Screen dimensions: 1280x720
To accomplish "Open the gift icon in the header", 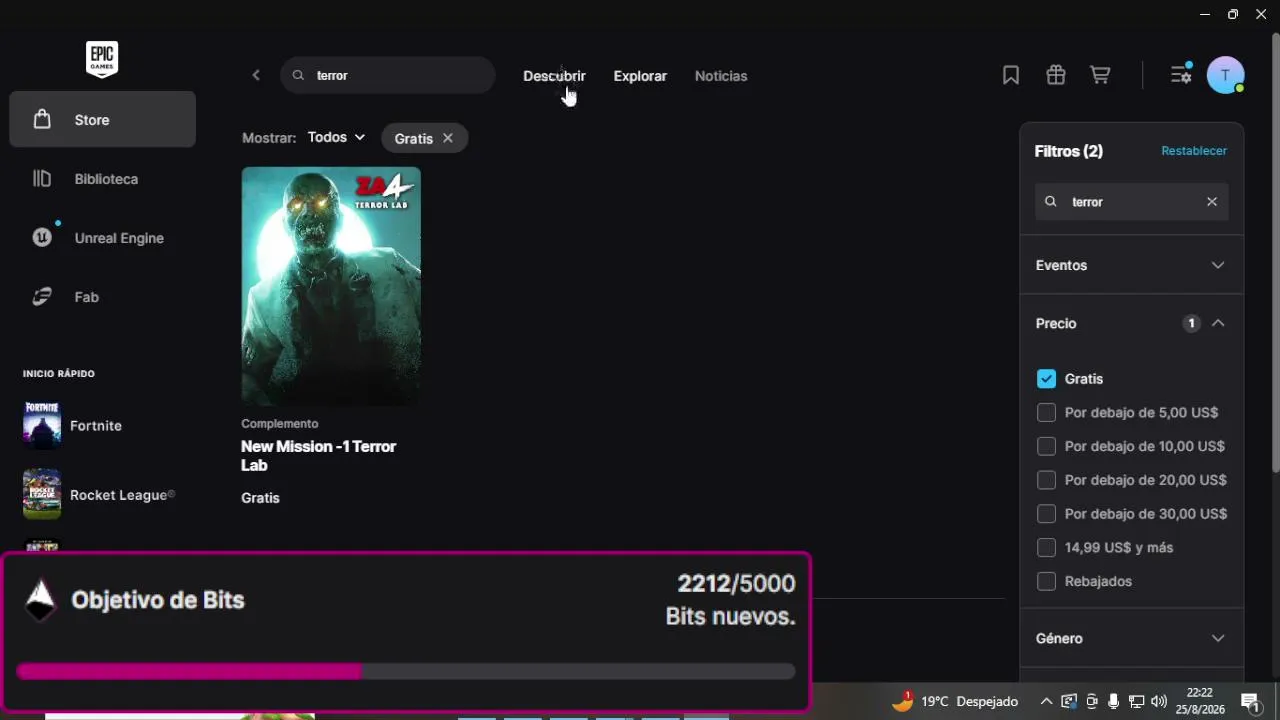I will click(x=1056, y=75).
